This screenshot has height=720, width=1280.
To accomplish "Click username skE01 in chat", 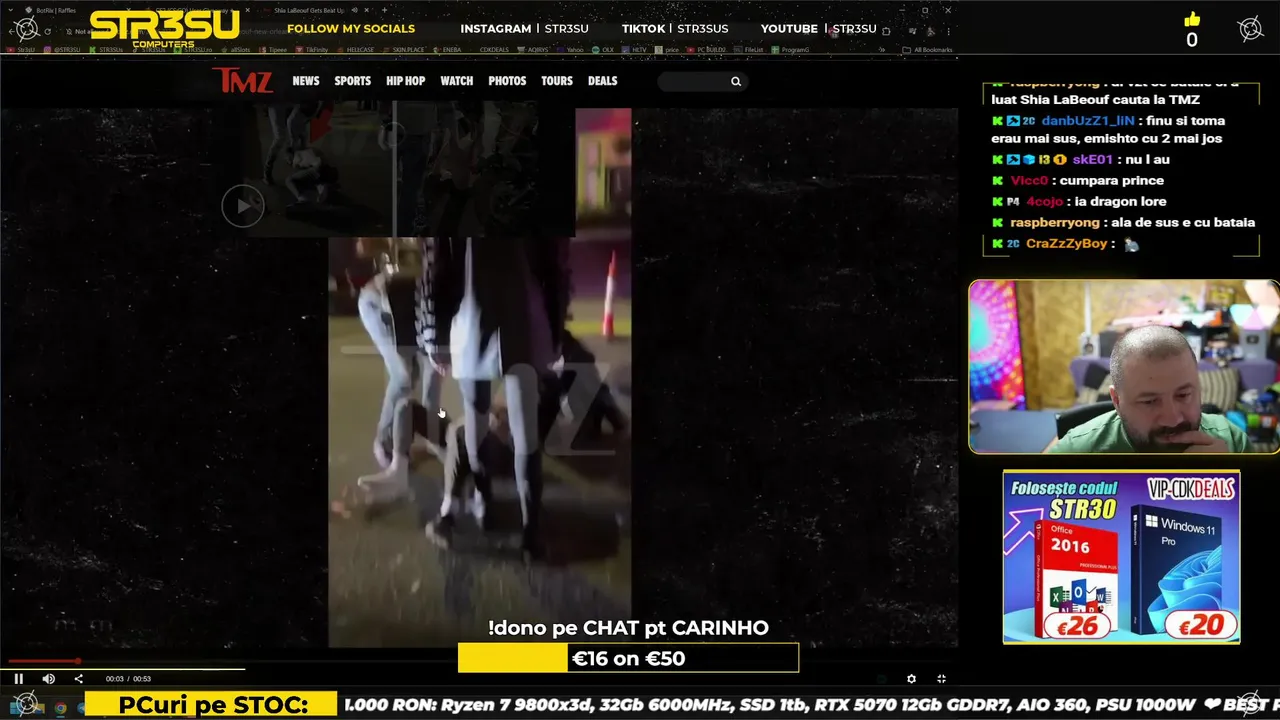I will pos(1093,159).
